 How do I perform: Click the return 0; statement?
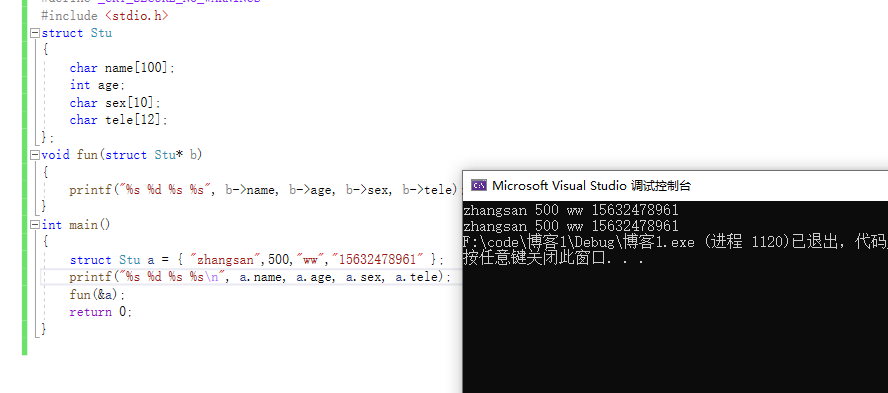pos(101,312)
